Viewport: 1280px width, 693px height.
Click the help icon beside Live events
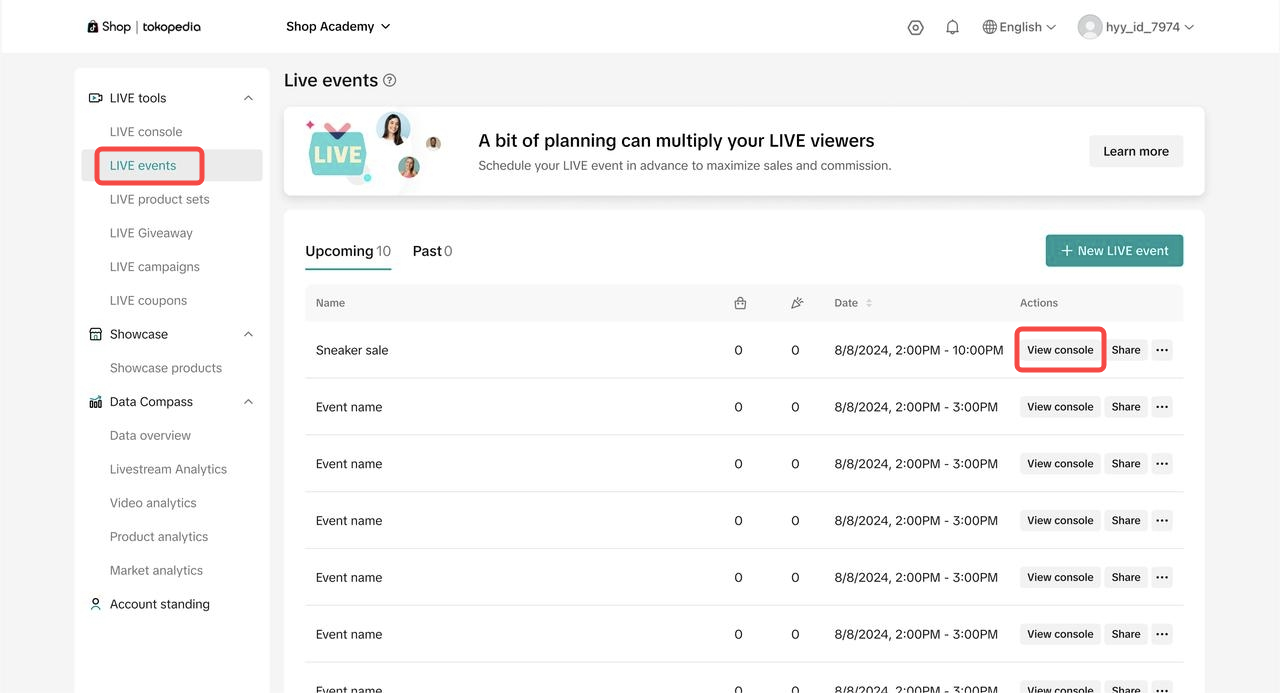(x=390, y=81)
